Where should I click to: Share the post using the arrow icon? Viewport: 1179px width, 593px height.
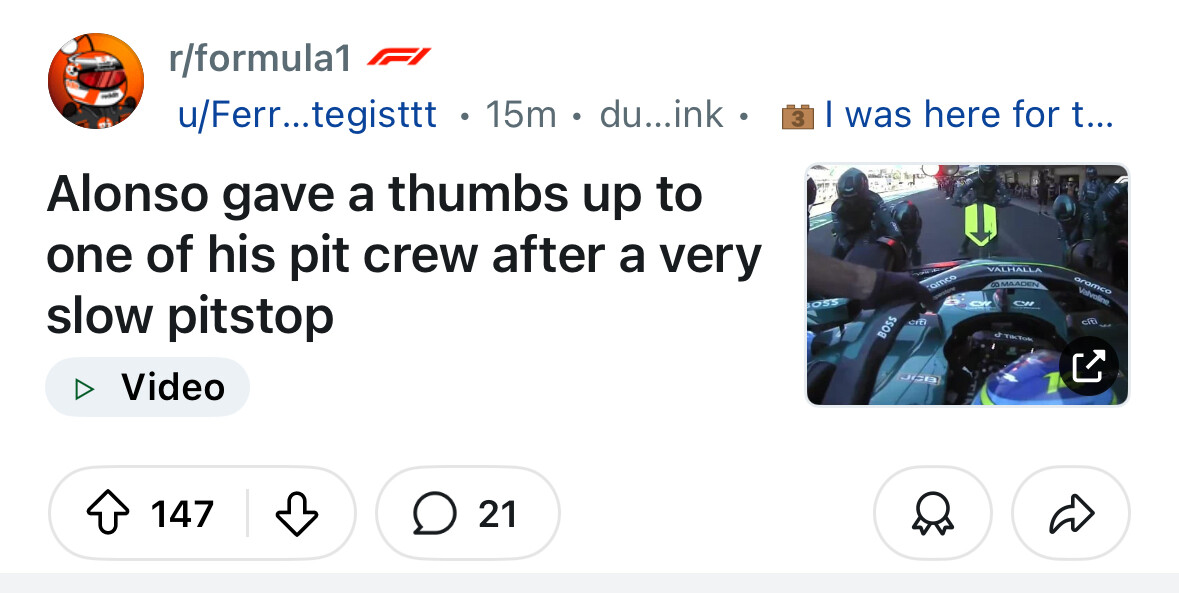coord(1070,514)
